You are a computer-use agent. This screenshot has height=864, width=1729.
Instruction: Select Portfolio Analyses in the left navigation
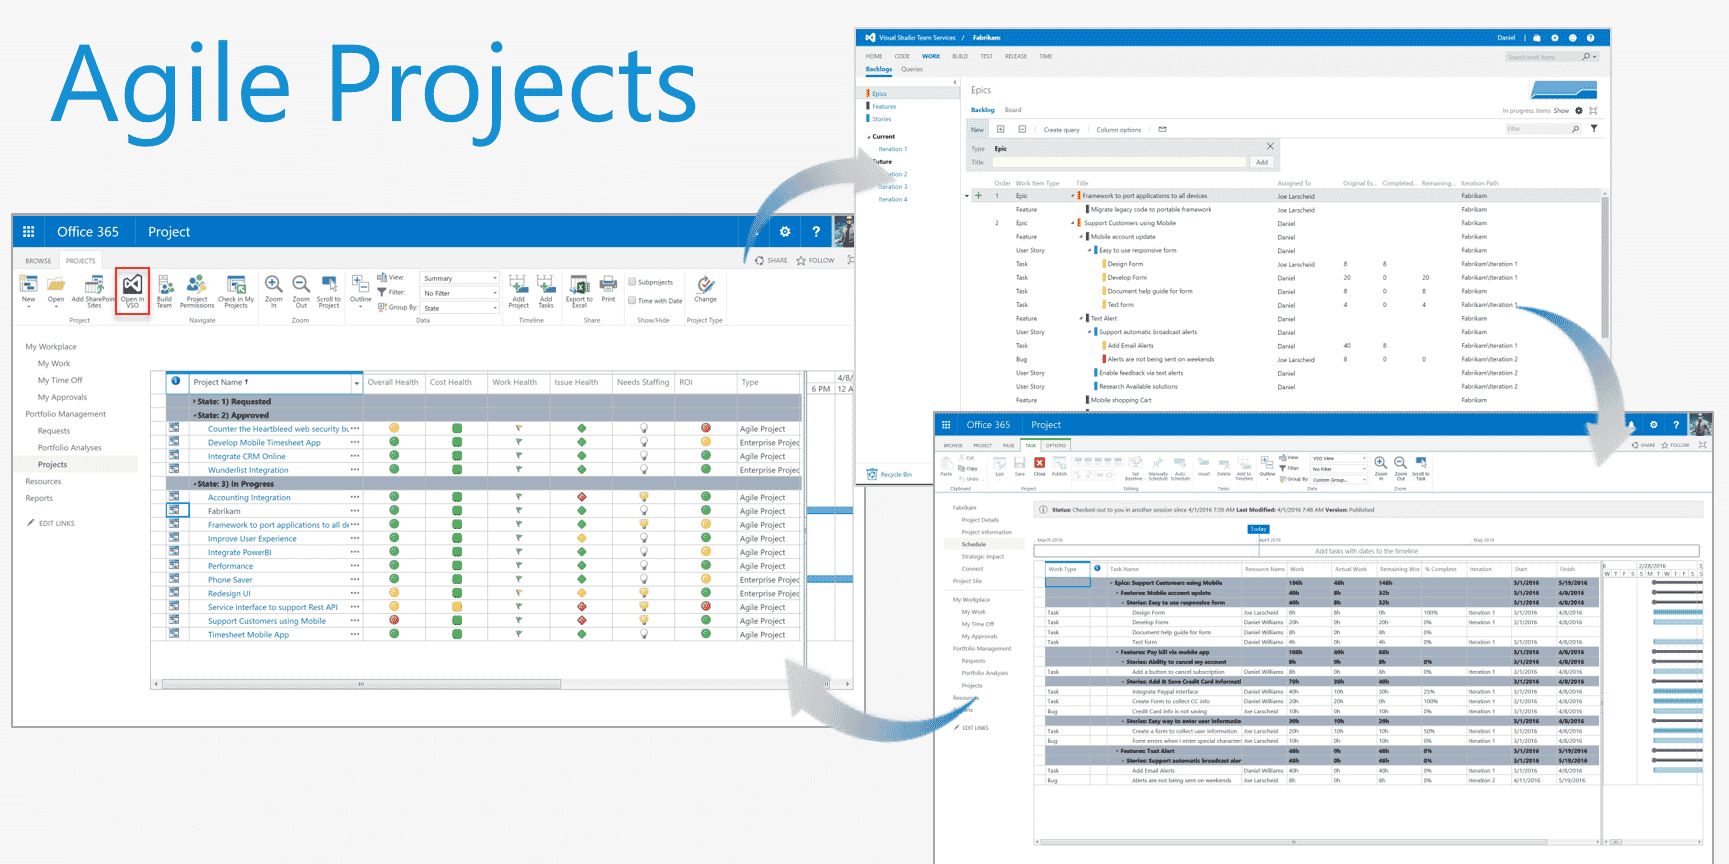(69, 448)
